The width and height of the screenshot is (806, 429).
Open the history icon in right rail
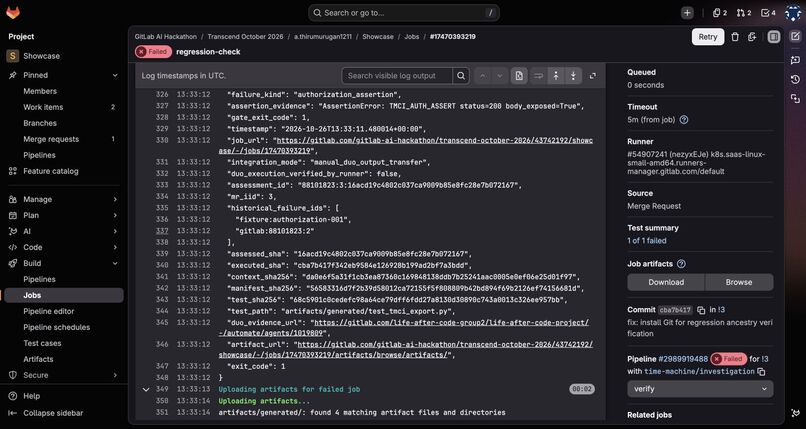click(795, 79)
